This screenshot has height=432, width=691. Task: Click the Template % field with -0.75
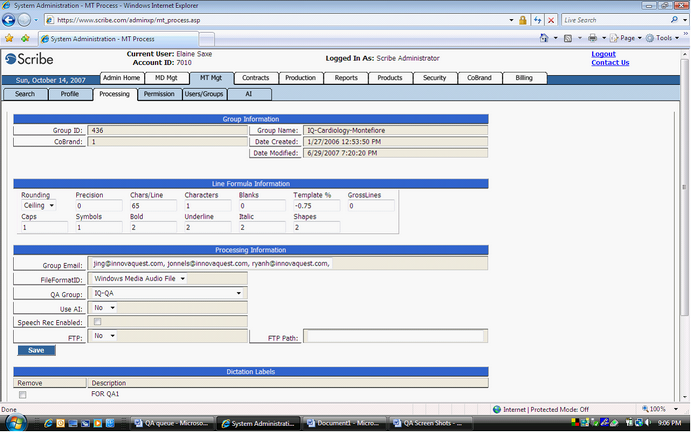[x=316, y=205]
